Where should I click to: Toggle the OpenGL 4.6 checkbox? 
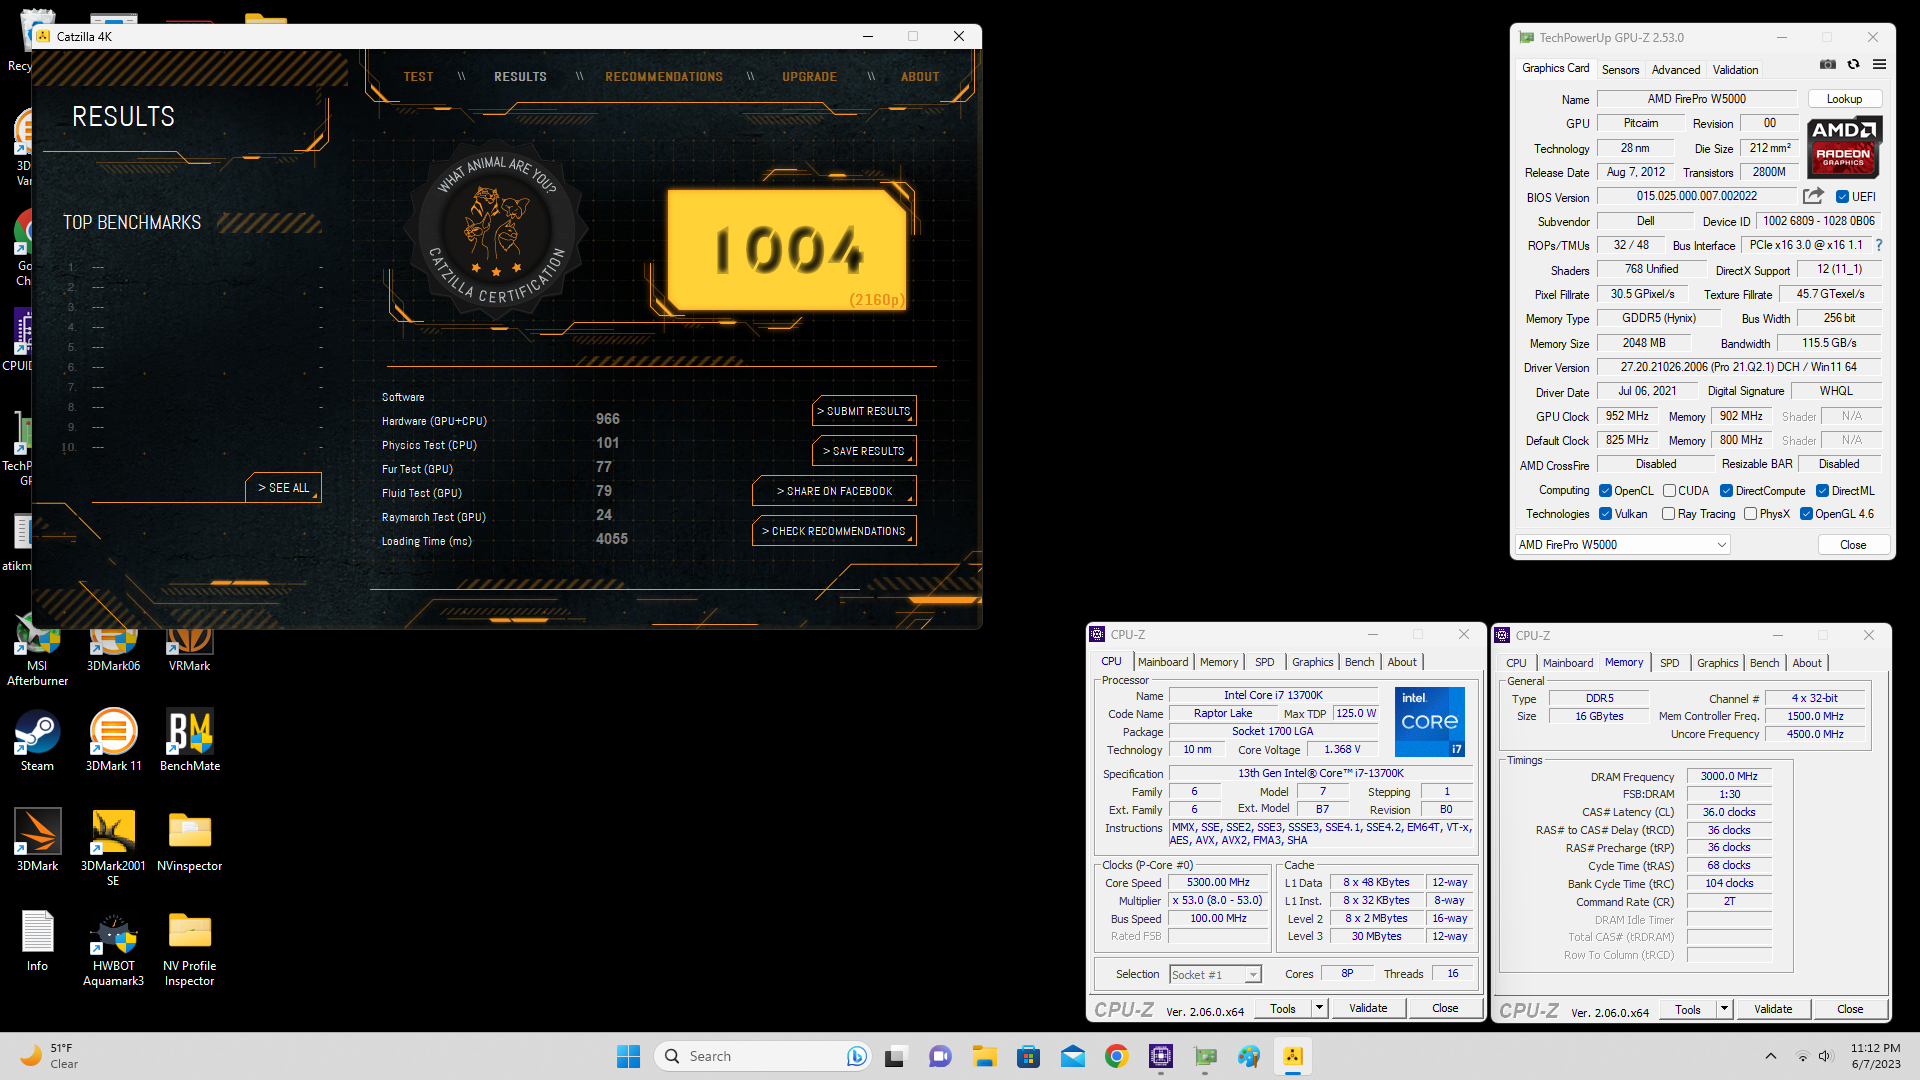[x=1806, y=514]
